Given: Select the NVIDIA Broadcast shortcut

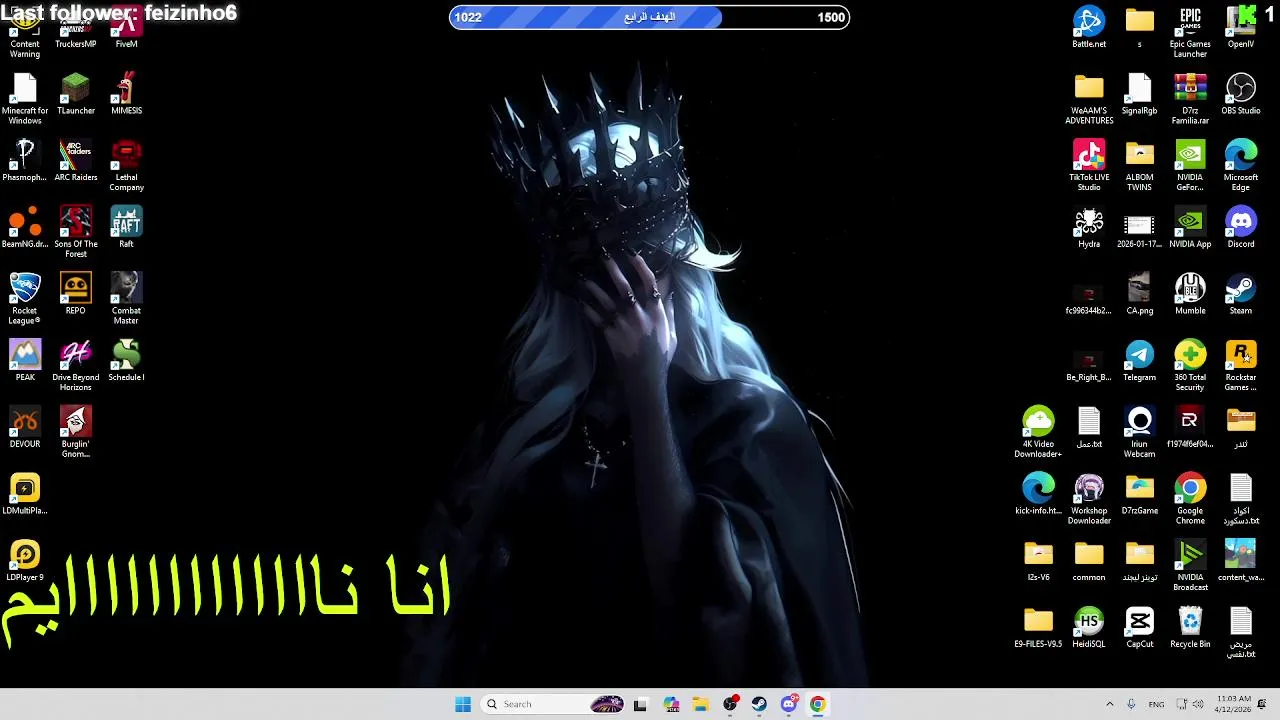Looking at the screenshot, I should click(x=1190, y=565).
